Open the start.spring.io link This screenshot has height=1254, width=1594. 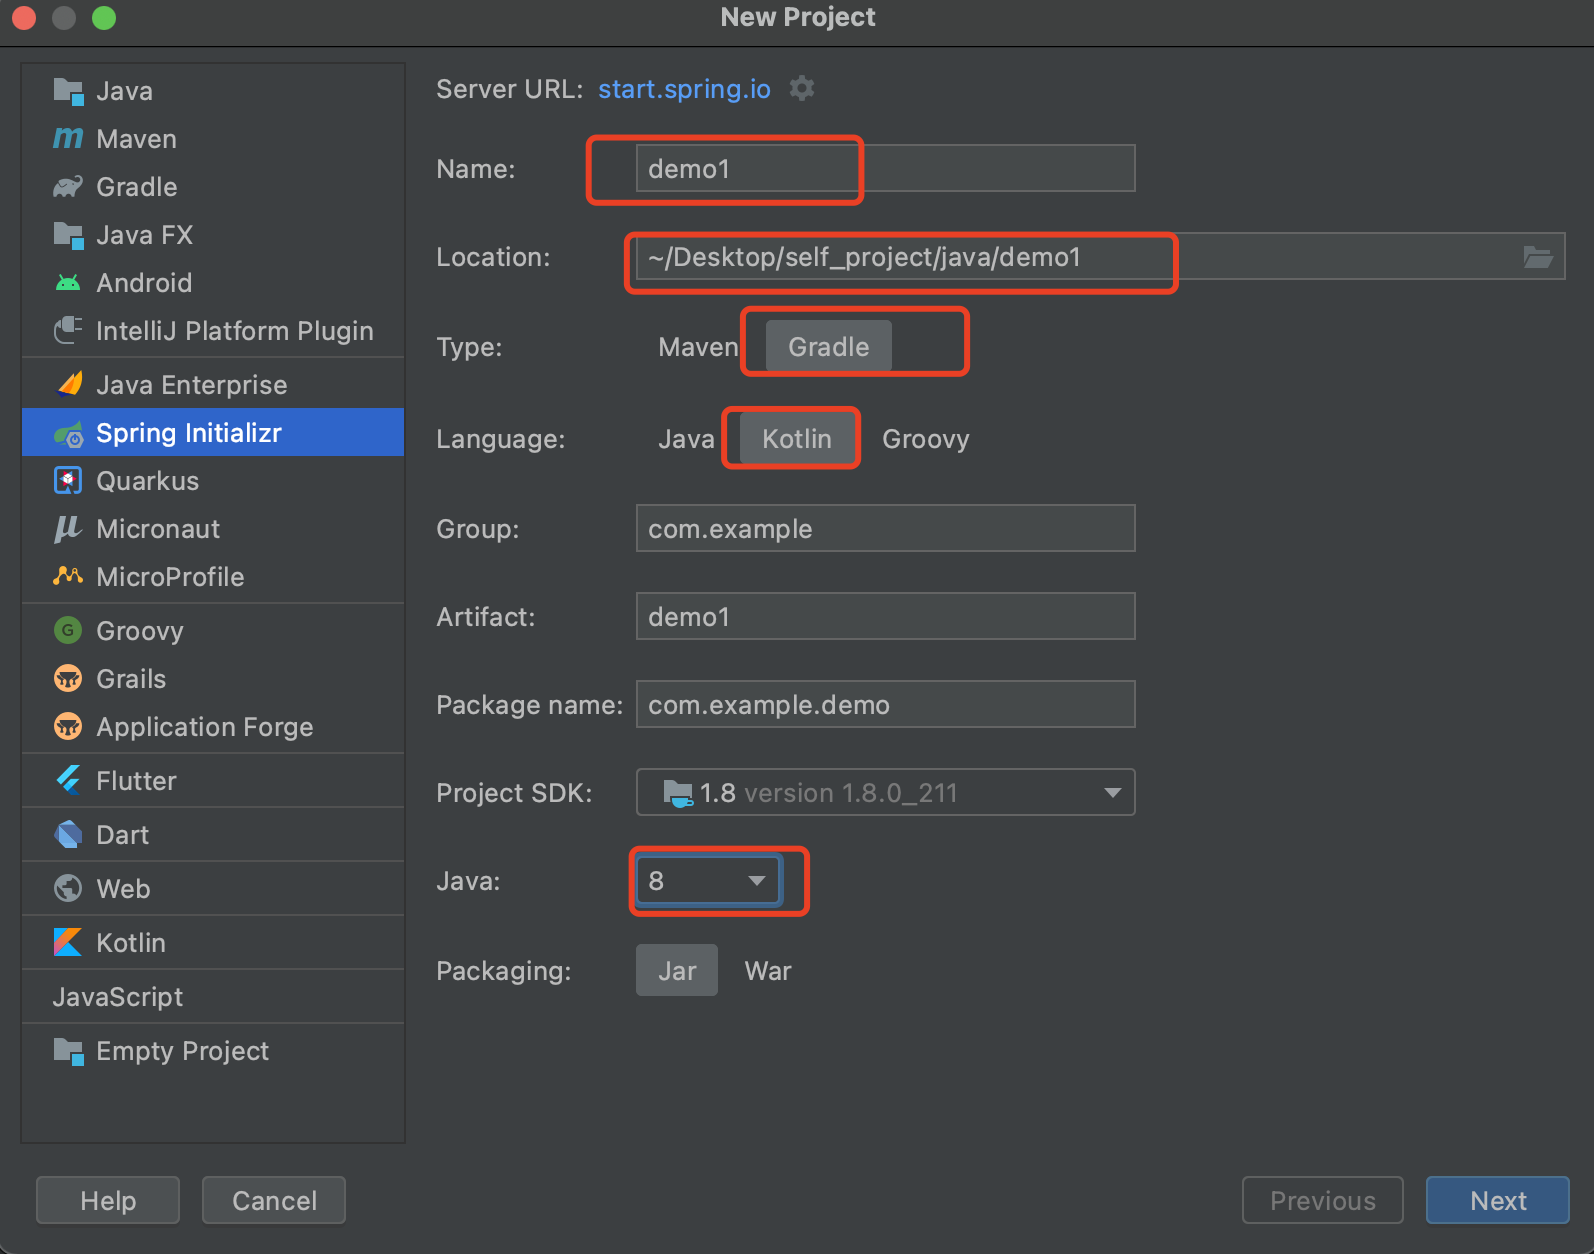pos(684,89)
